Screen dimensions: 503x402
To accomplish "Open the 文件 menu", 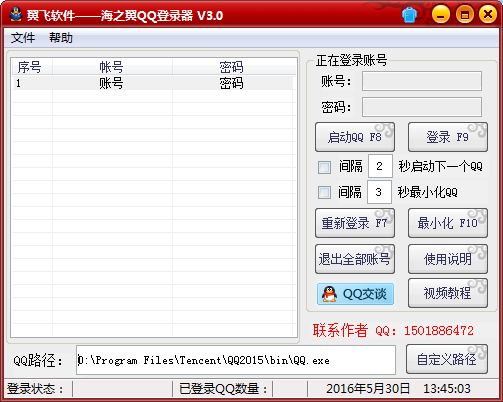I will click(23, 37).
